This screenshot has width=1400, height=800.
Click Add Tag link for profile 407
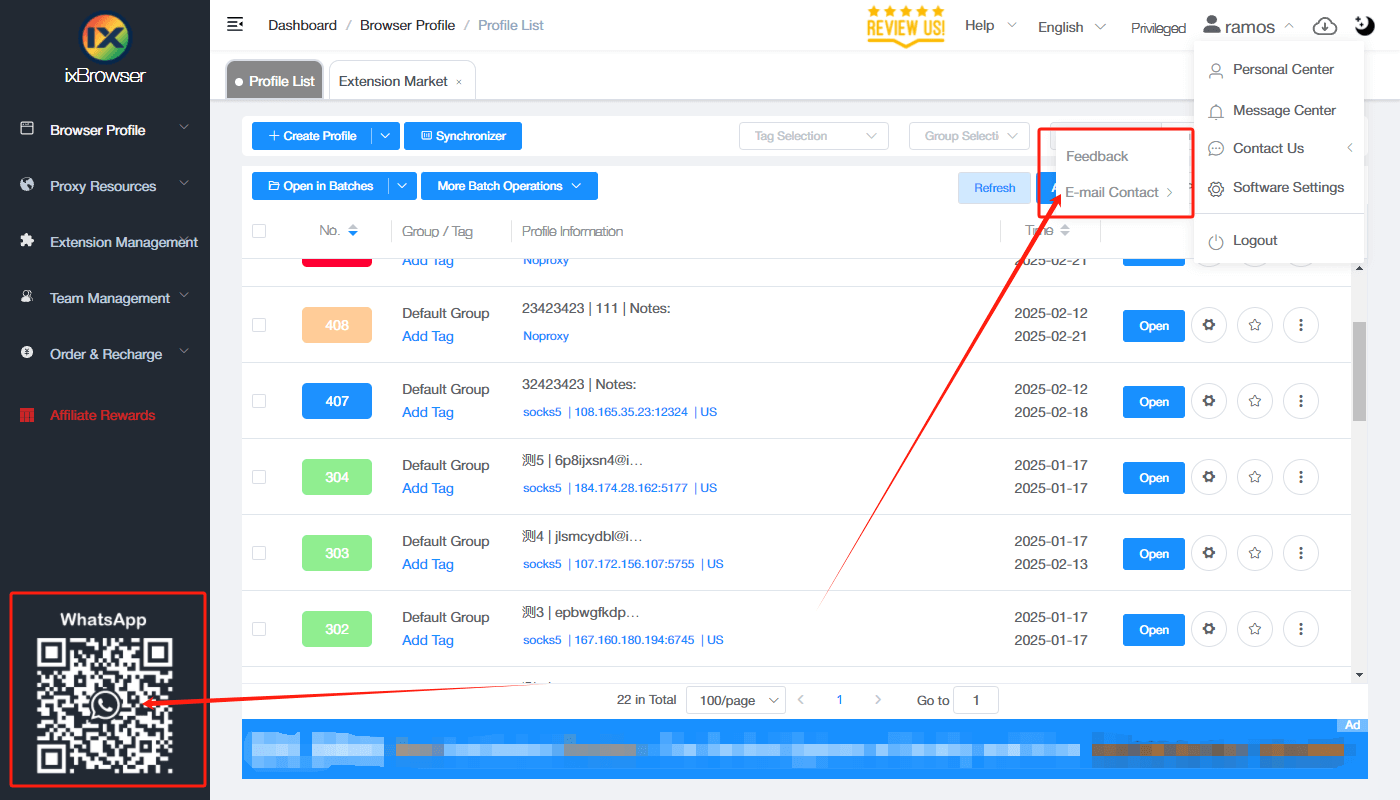tap(427, 411)
